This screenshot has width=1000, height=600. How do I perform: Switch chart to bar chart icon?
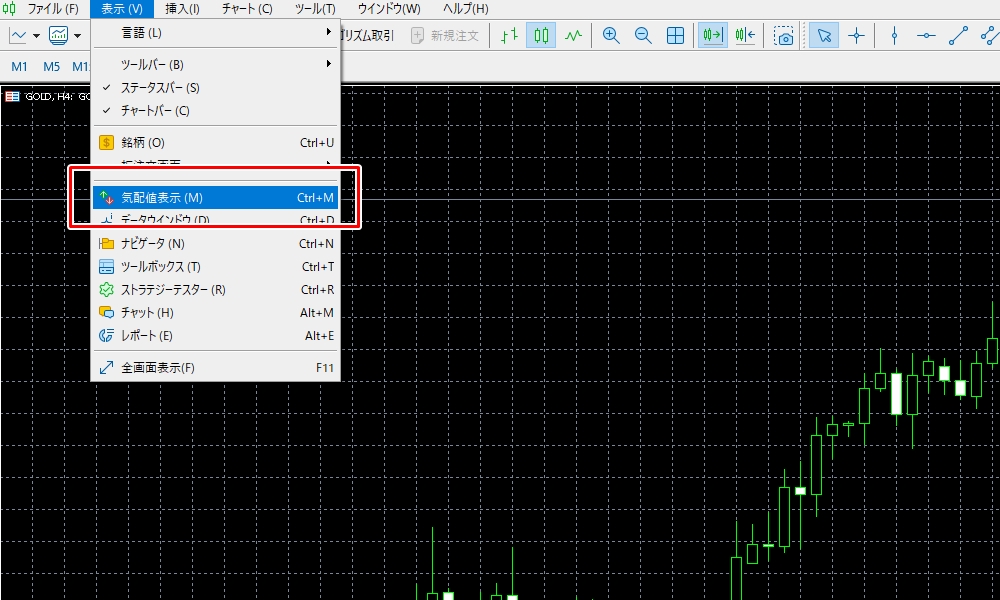tap(510, 36)
